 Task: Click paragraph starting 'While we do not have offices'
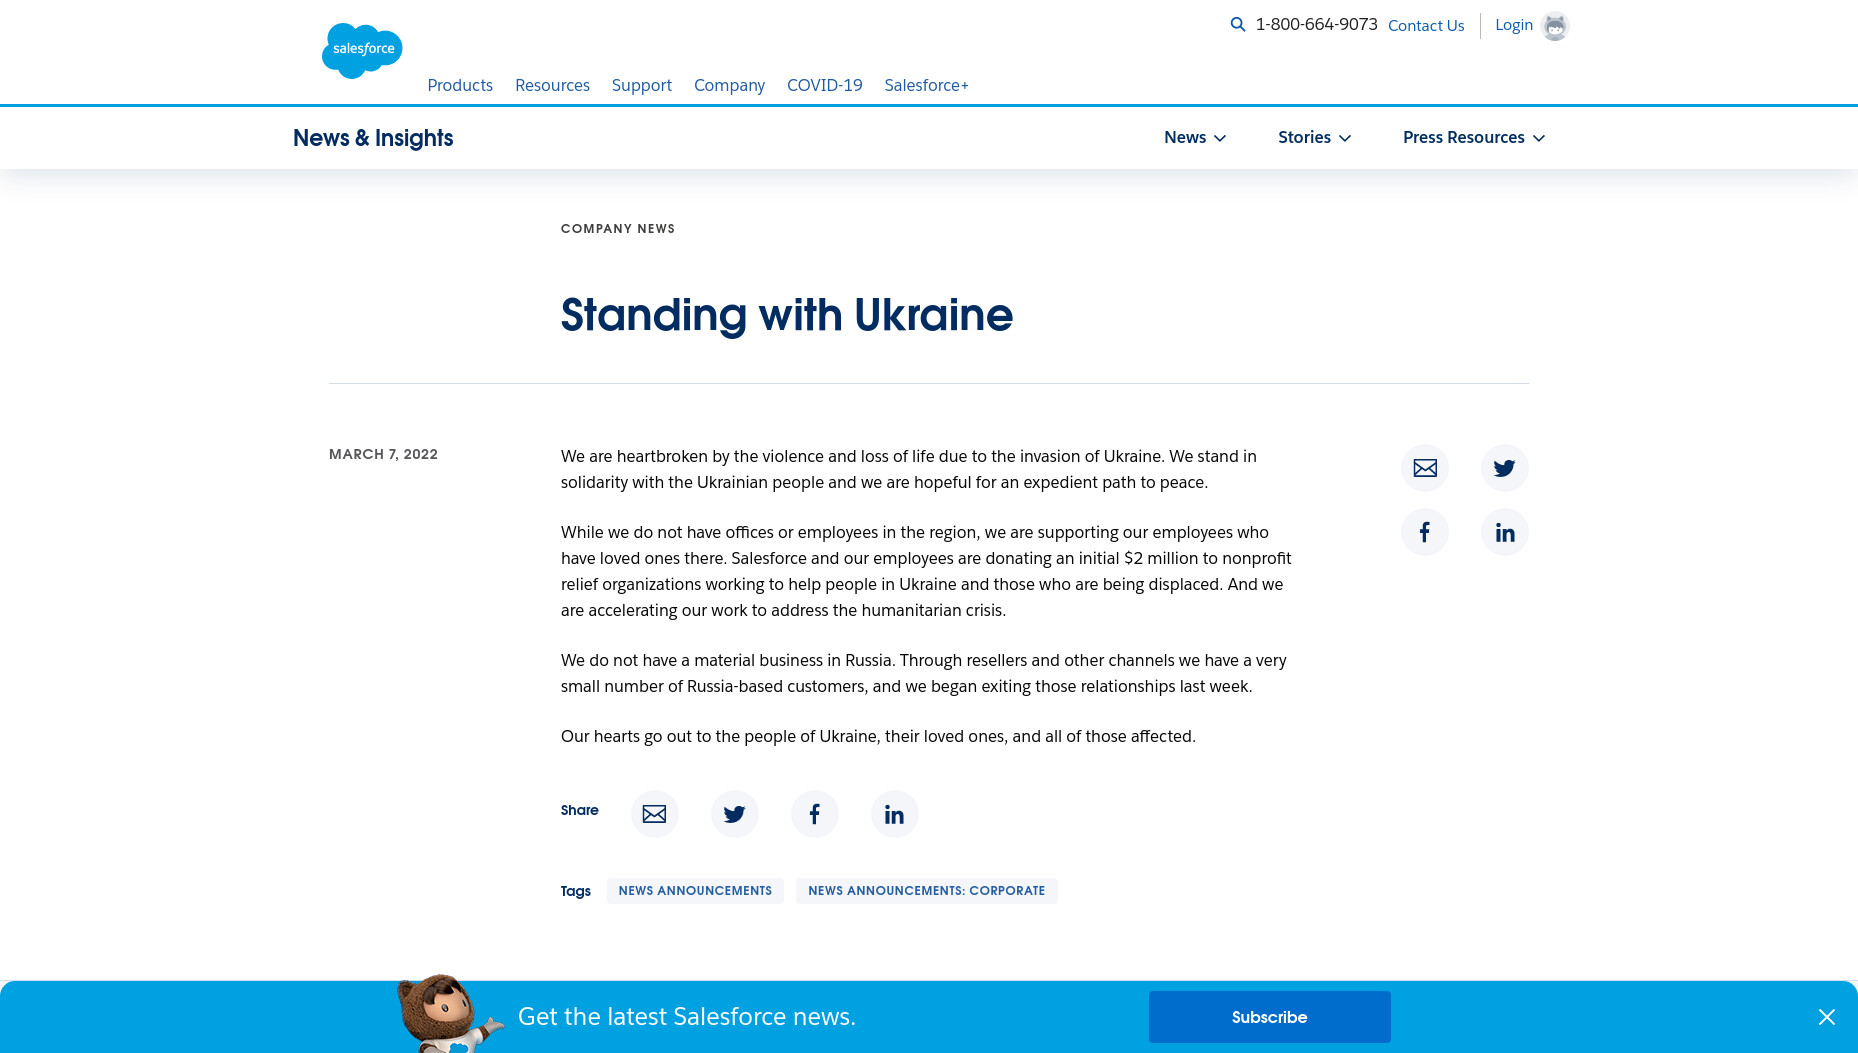point(926,571)
